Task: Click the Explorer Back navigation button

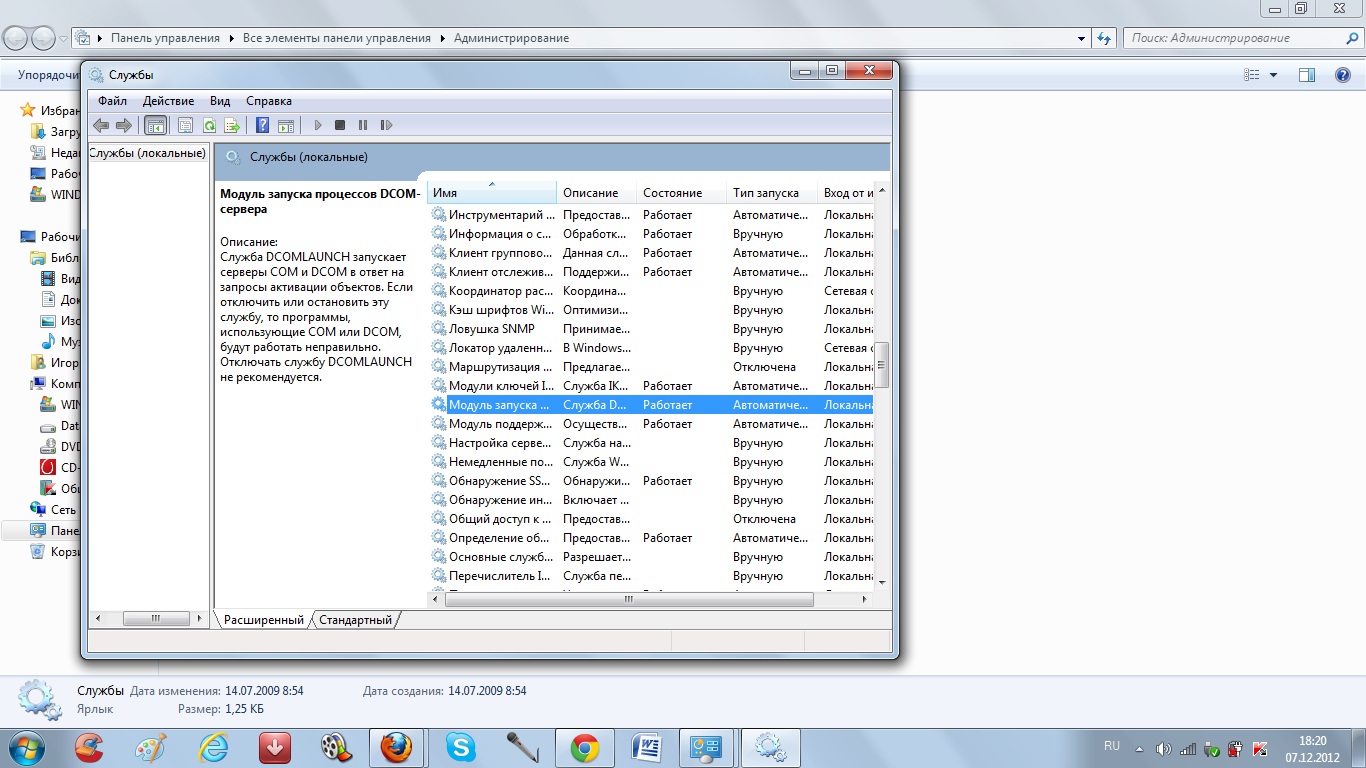Action: coord(16,38)
